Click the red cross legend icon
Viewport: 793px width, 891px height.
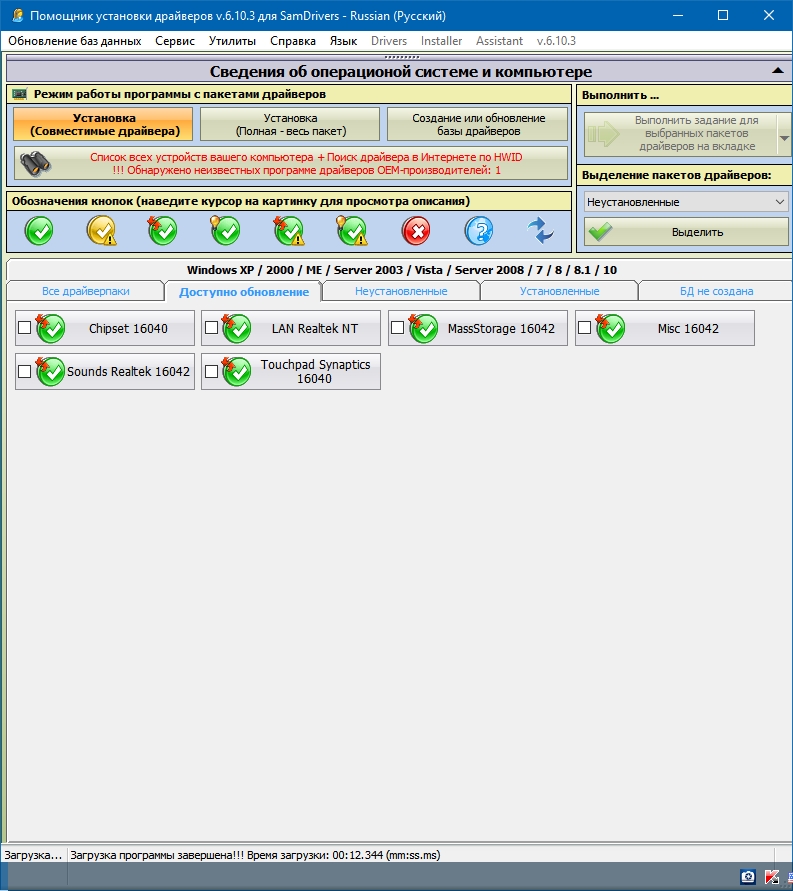tap(416, 231)
